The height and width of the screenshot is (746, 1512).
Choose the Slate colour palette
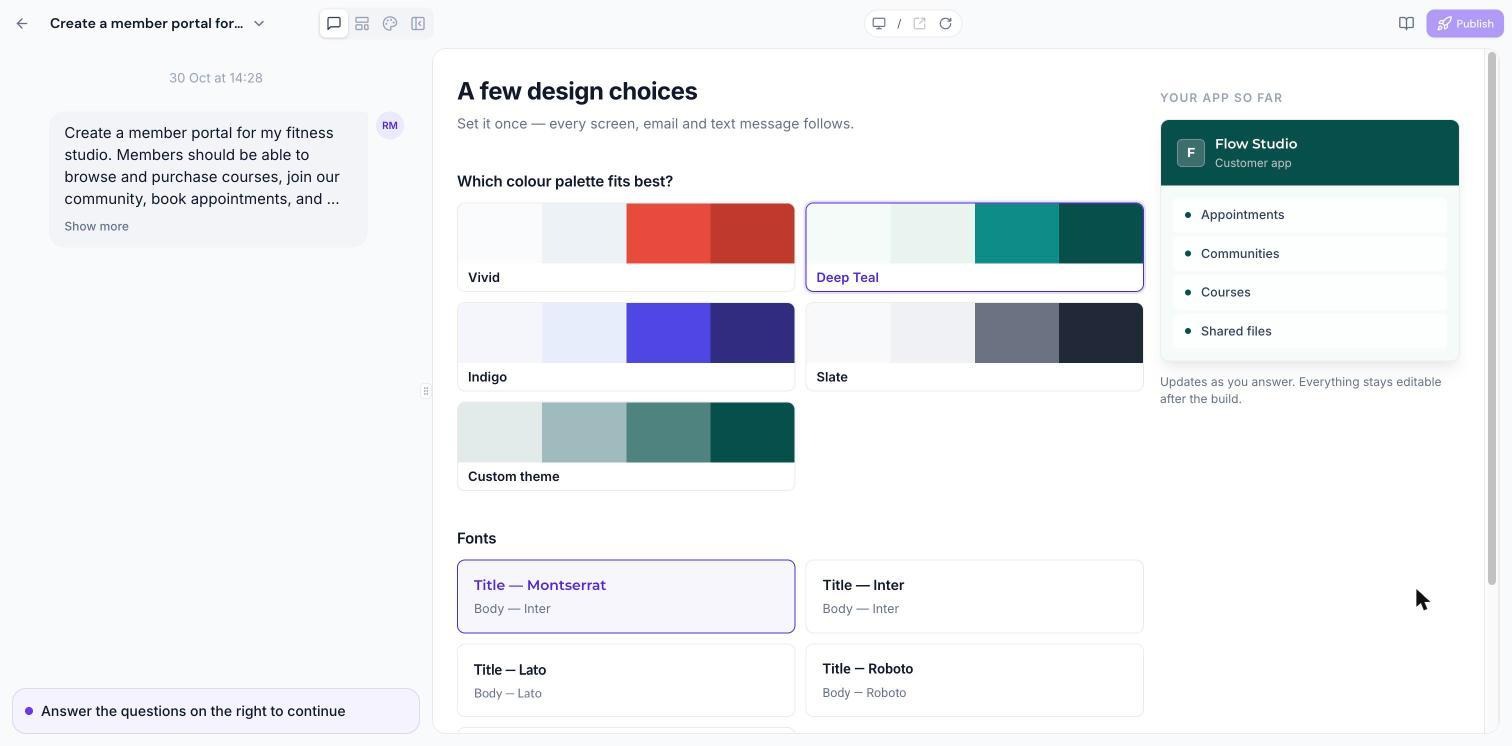pos(974,346)
